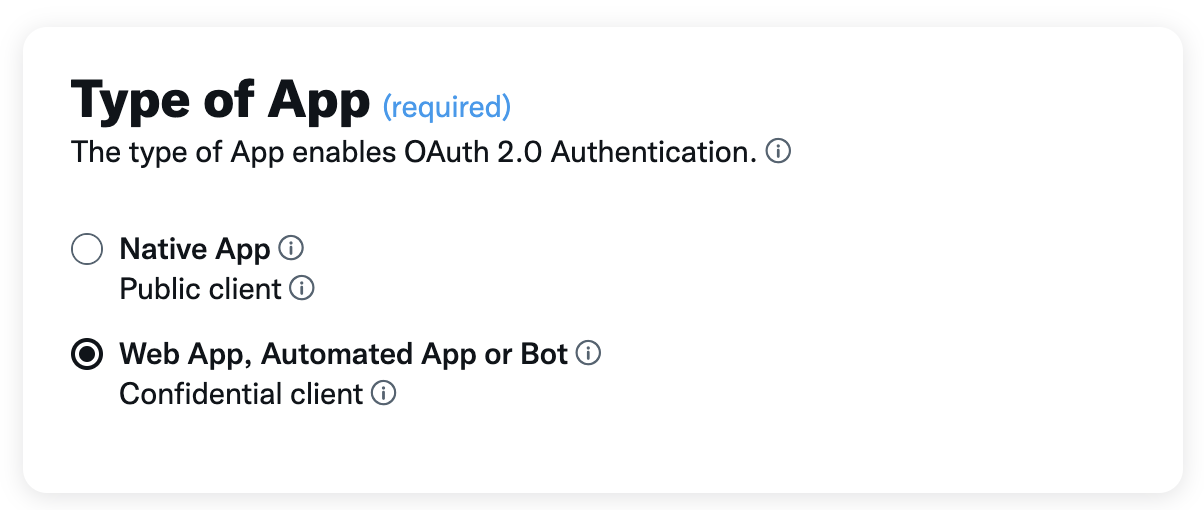The image size is (1204, 510).
Task: Show info for Public client
Action: click(302, 288)
